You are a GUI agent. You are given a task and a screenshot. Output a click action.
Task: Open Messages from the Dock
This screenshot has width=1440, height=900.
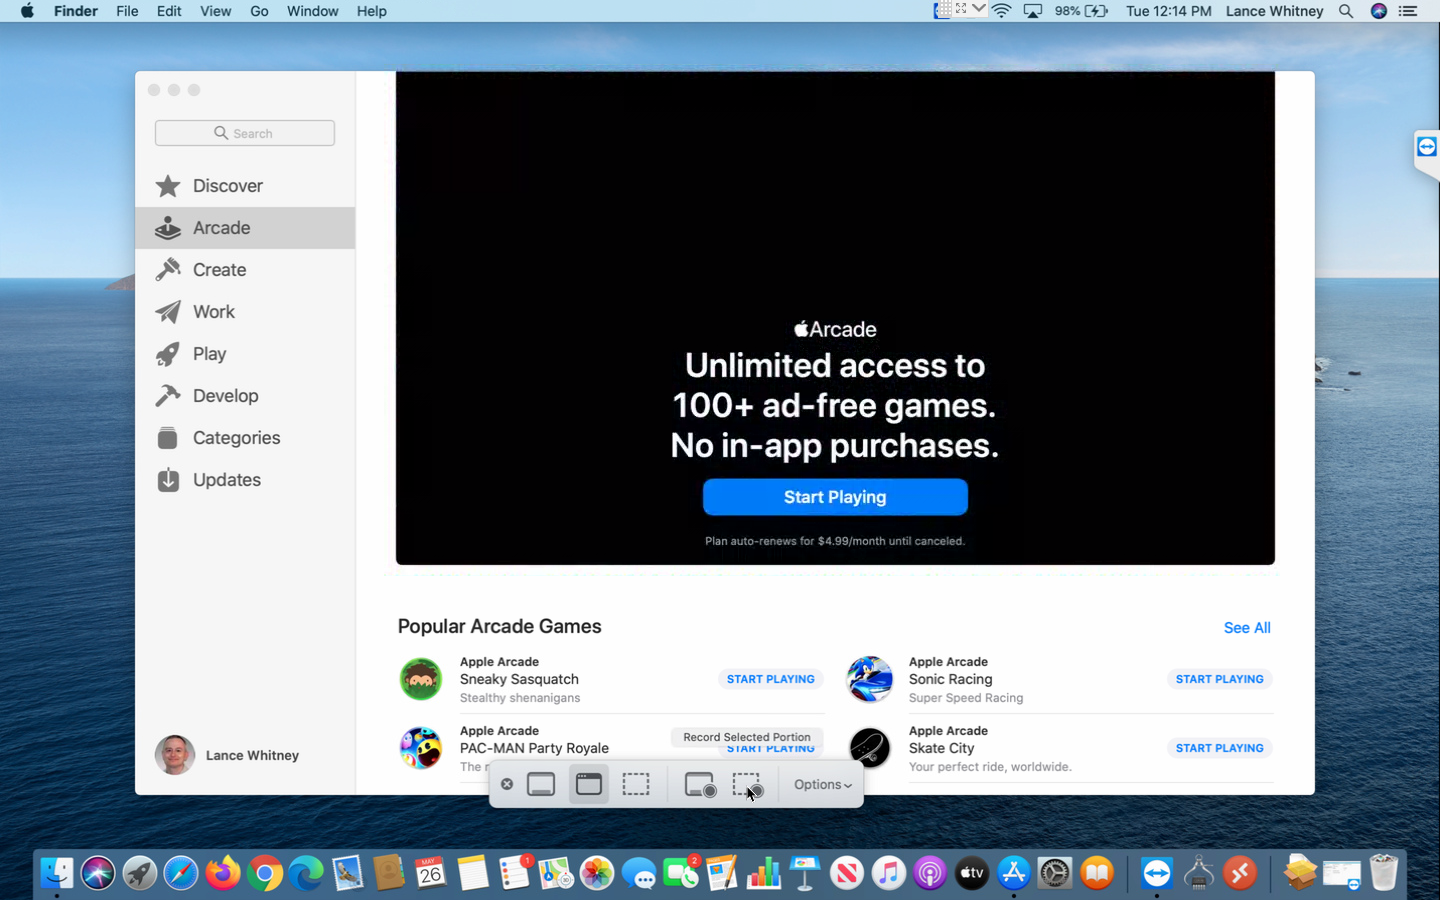point(639,873)
